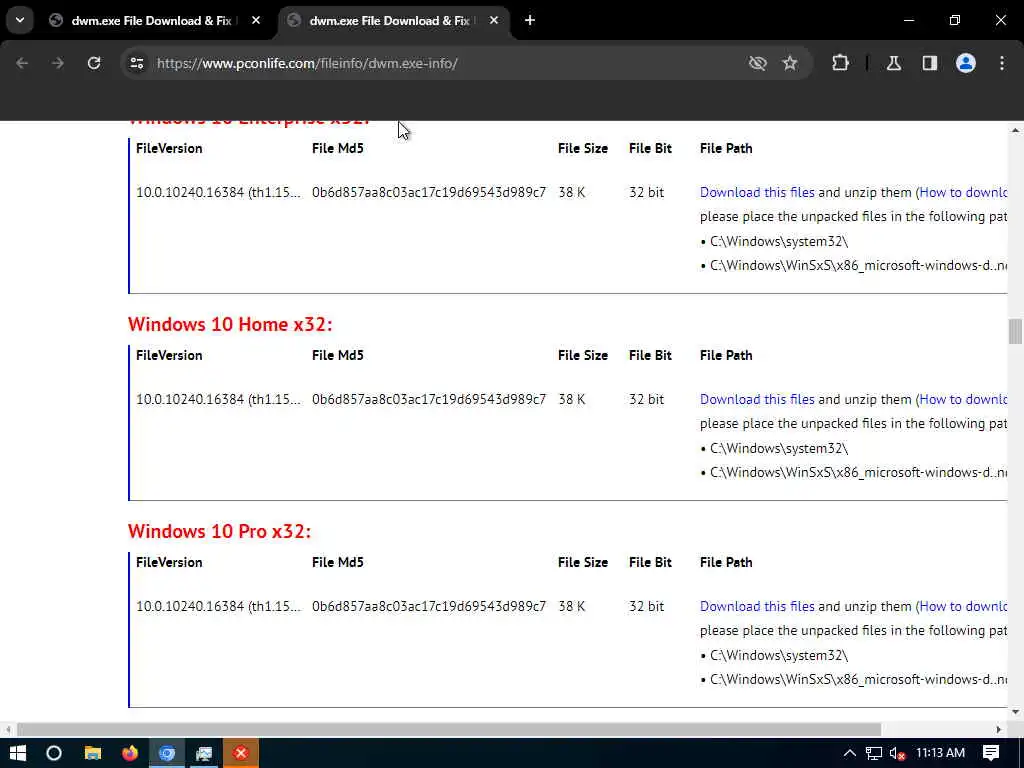Image resolution: width=1024 pixels, height=768 pixels.
Task: Click the crossed-eye tracking protection icon
Action: [758, 63]
